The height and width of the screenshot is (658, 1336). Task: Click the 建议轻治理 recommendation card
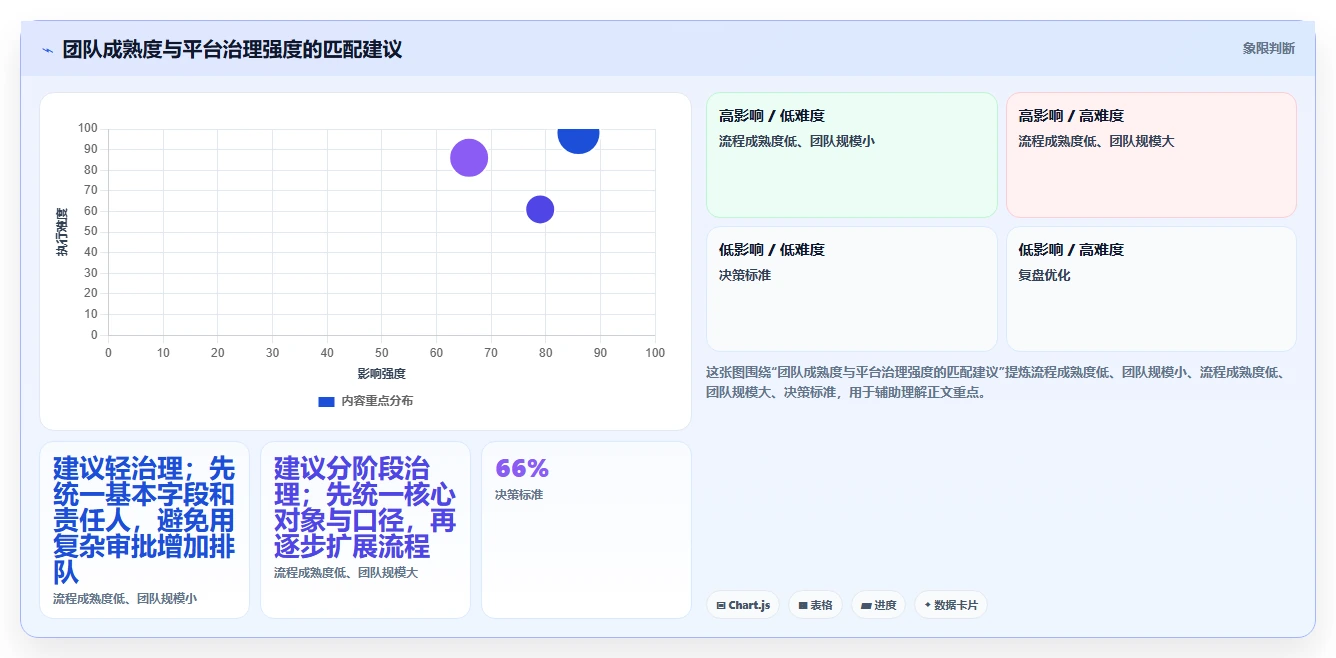point(144,530)
